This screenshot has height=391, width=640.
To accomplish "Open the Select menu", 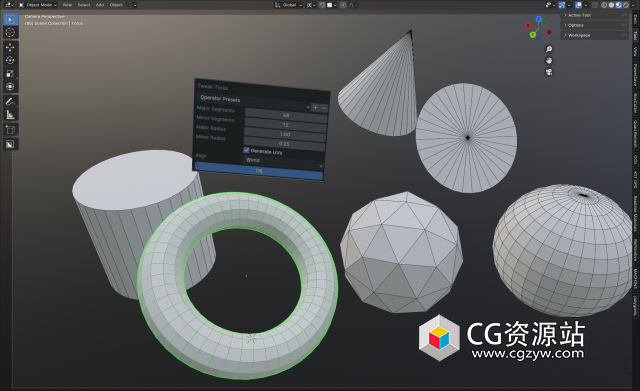I will (84, 5).
